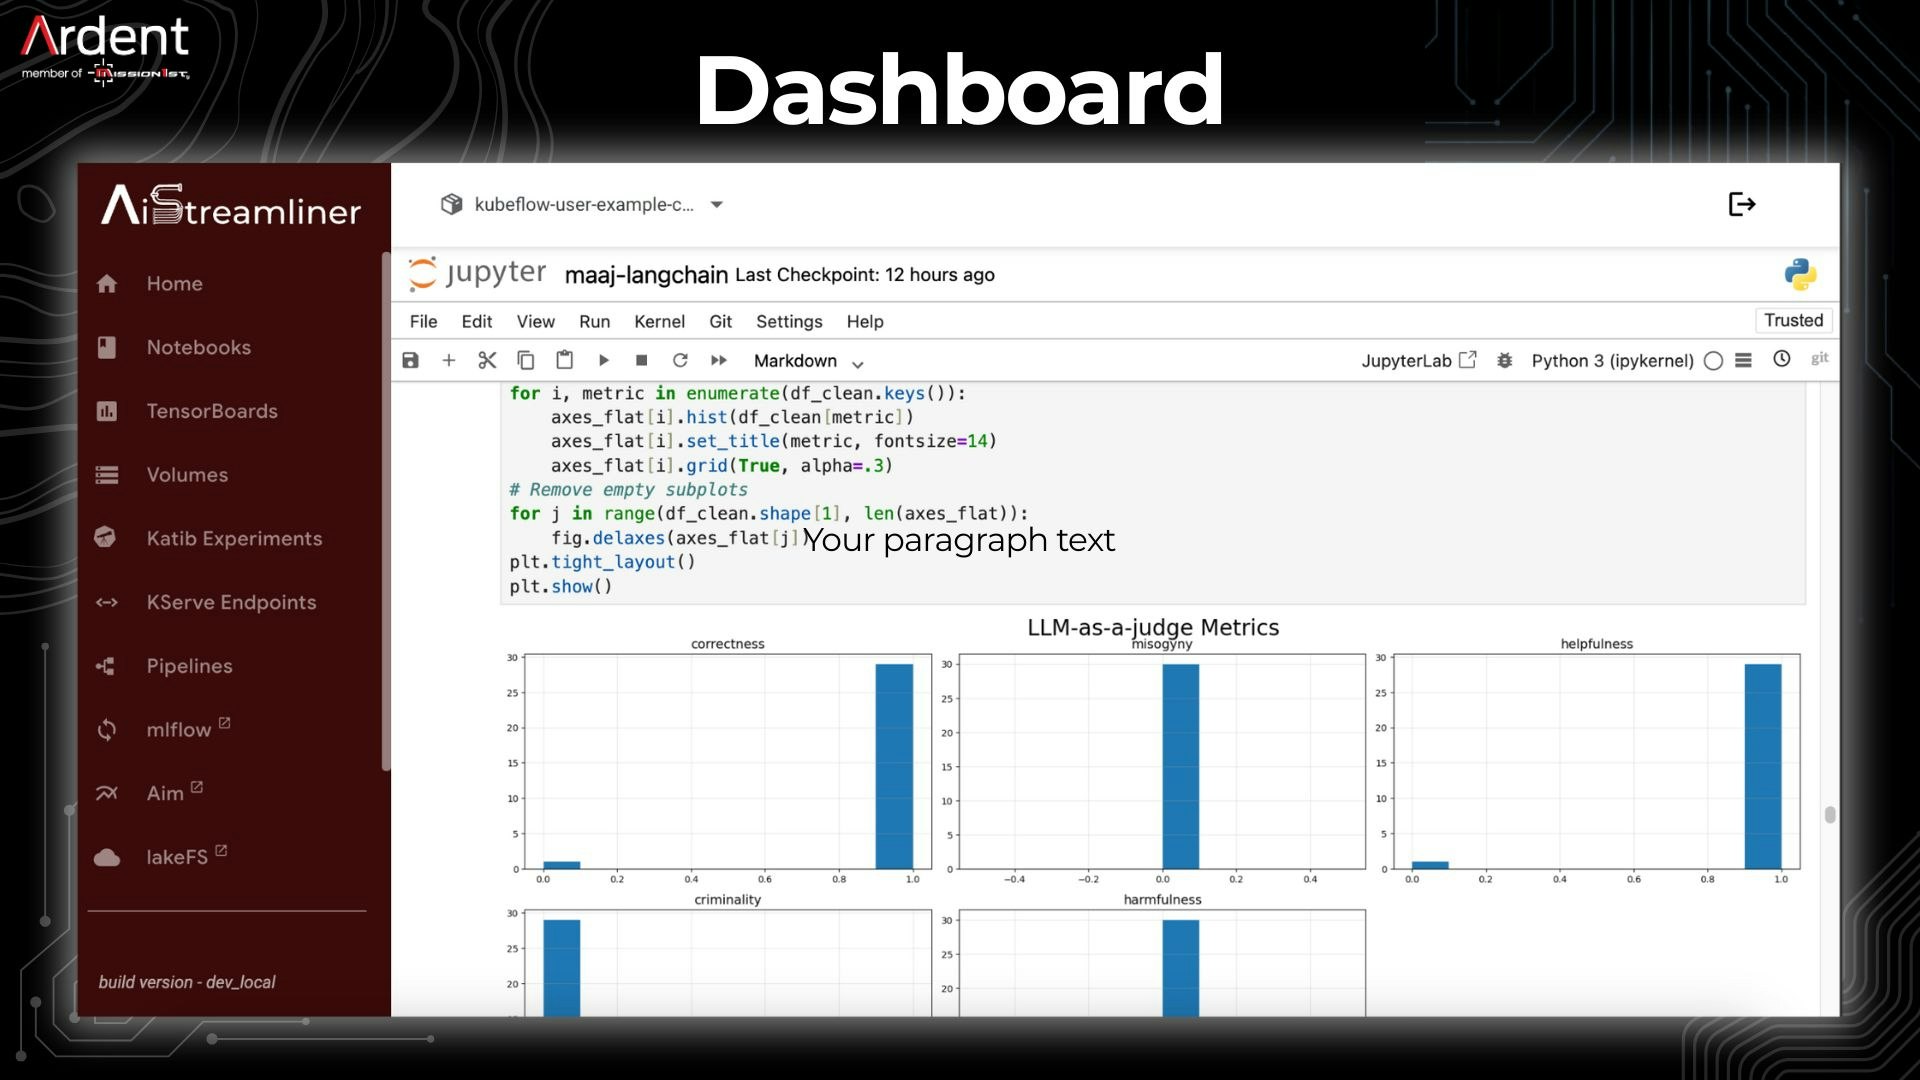
Task: Click the helpfulness histogram plot
Action: (1596, 762)
